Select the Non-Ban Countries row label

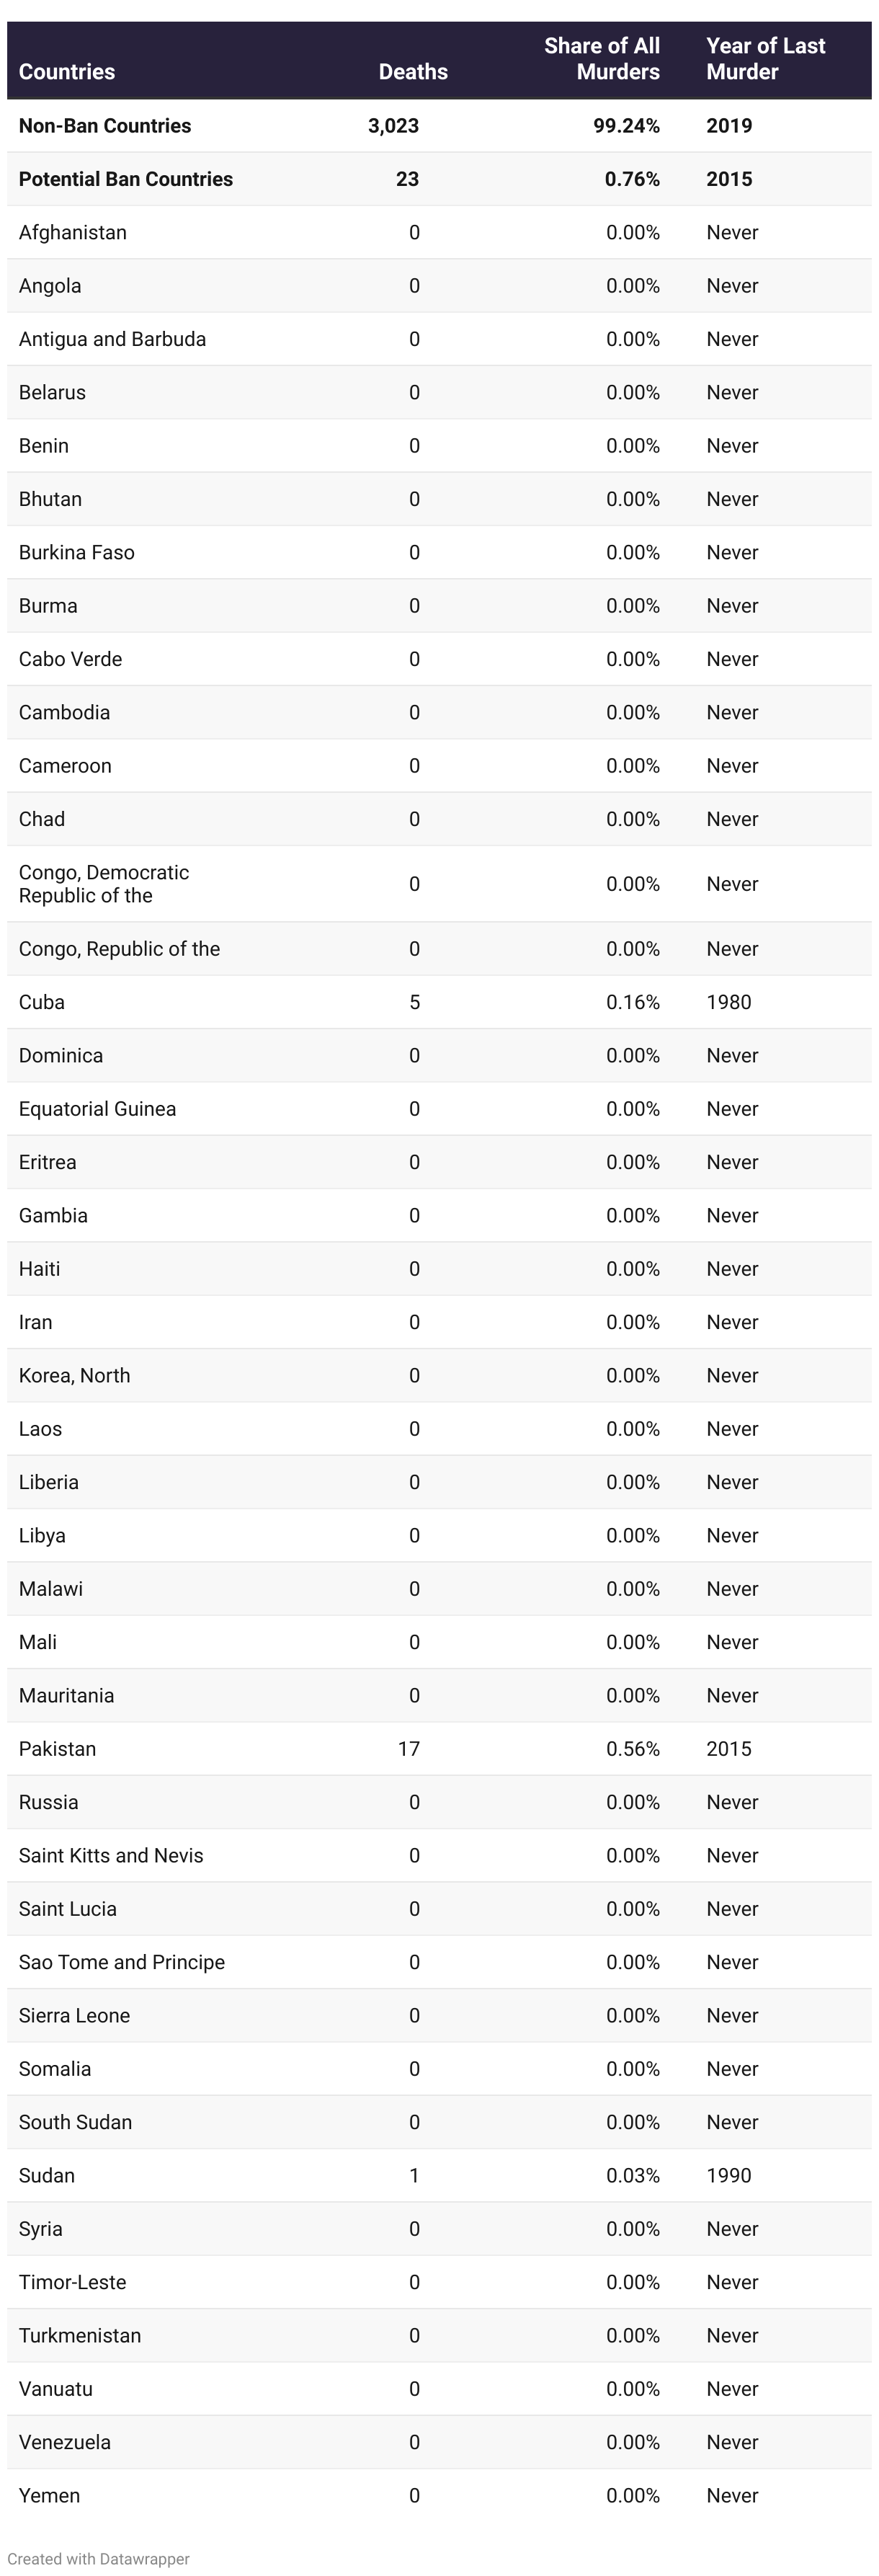tap(105, 126)
